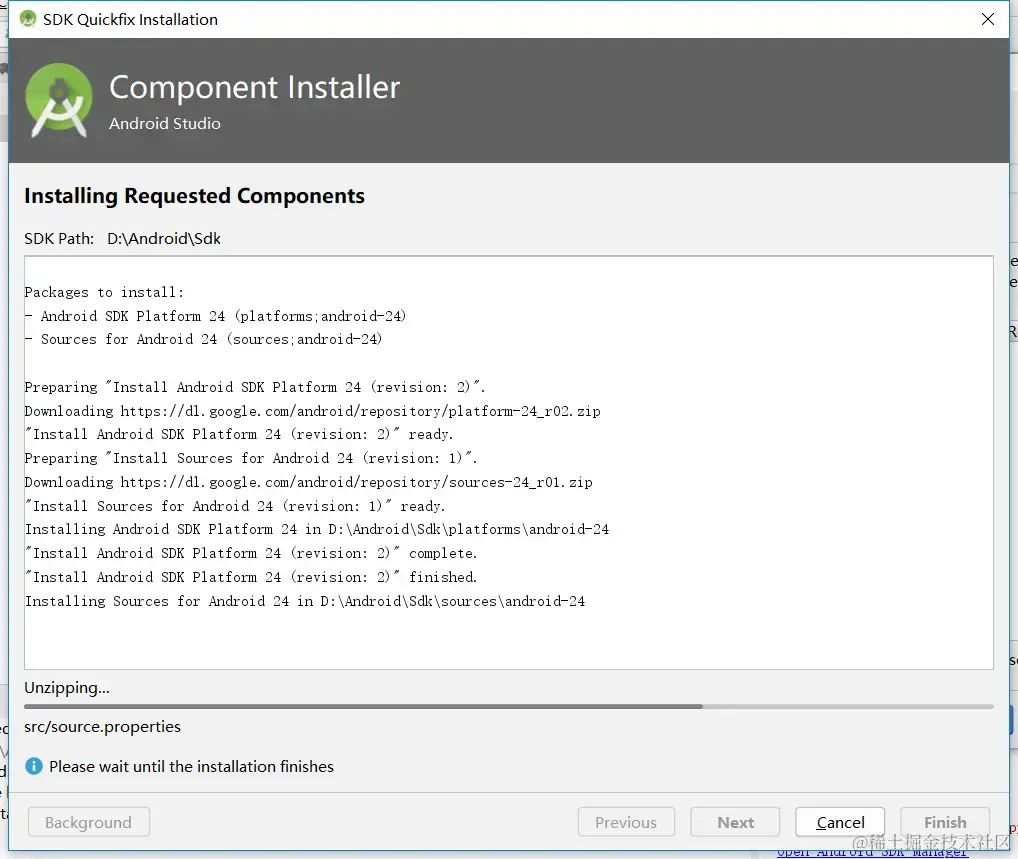Click the Cancel button
Image resolution: width=1018 pixels, height=859 pixels.
point(839,822)
